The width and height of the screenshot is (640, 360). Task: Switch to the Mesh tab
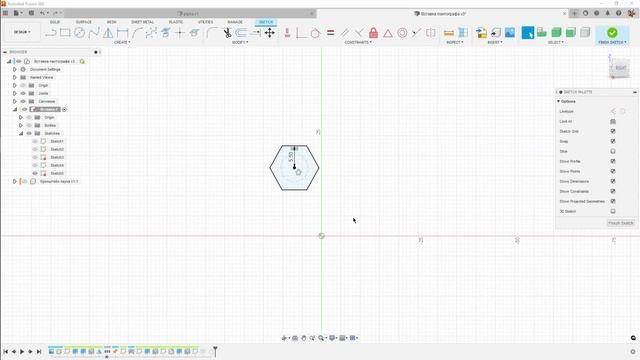[x=111, y=22]
